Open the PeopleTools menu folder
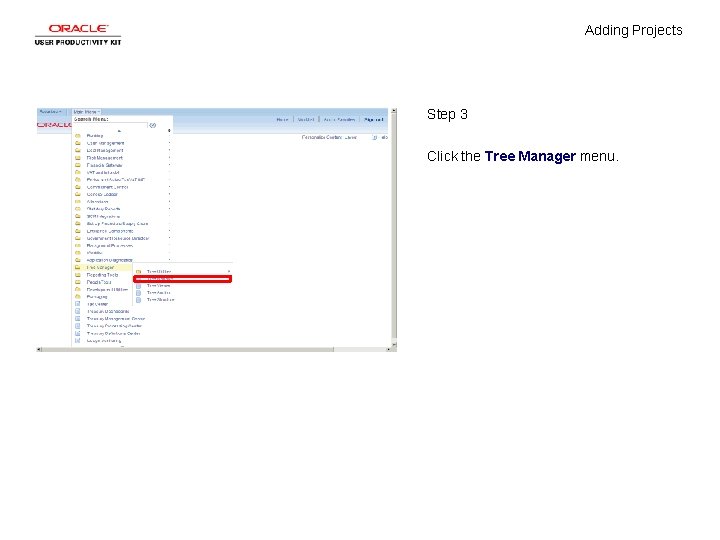 [99, 282]
